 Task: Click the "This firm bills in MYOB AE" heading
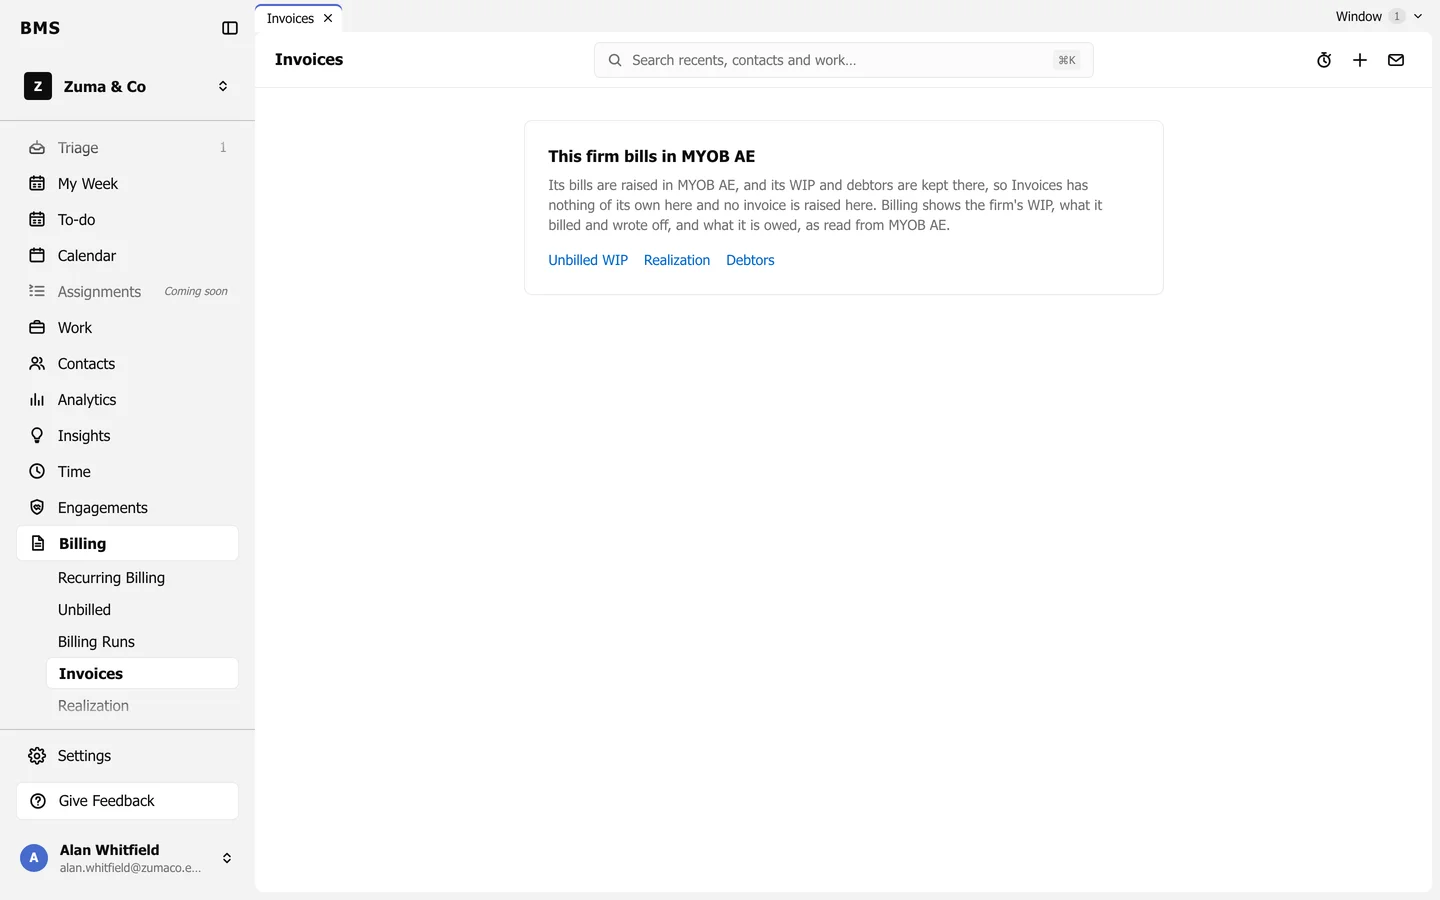(x=652, y=156)
